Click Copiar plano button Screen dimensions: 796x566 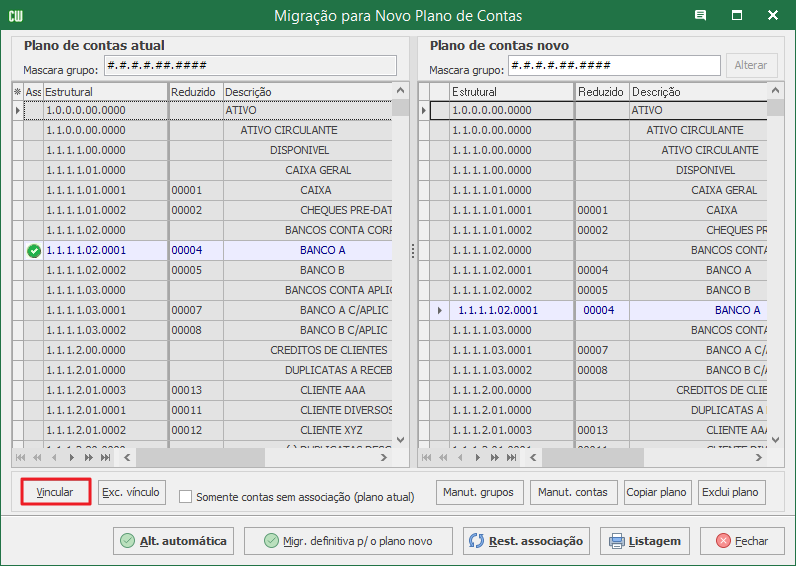point(657,492)
